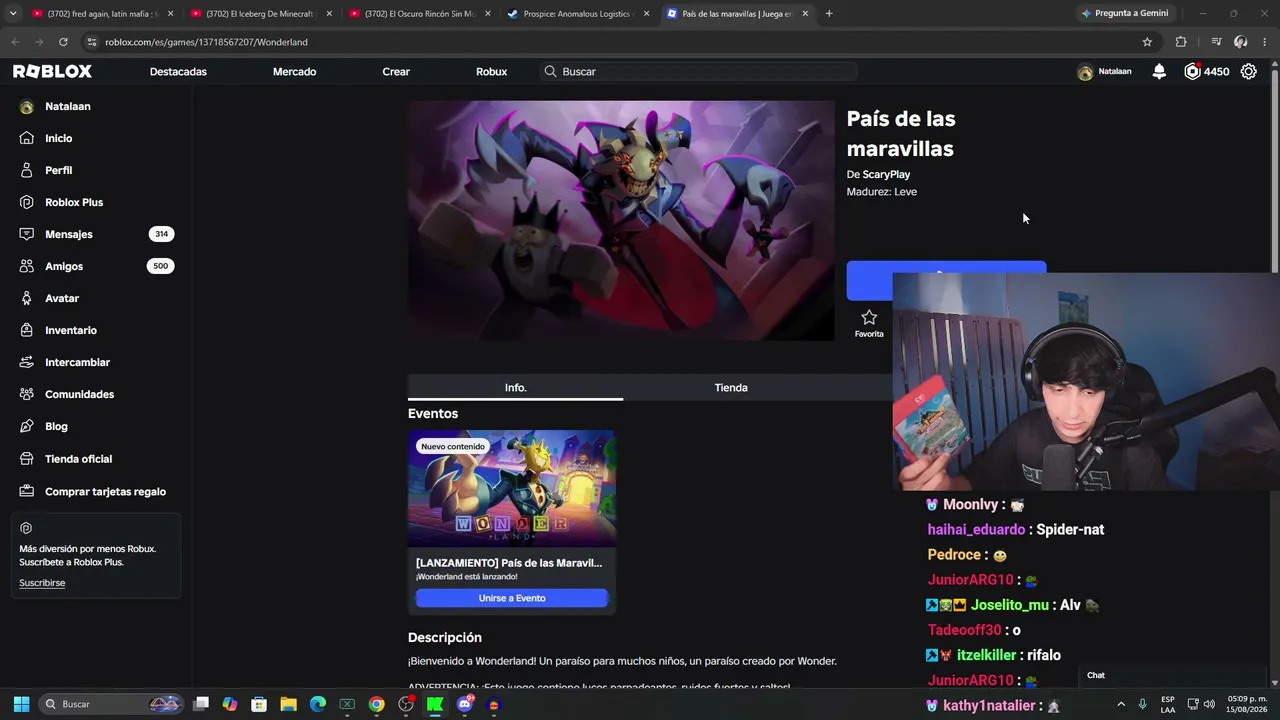
Task: Click the Mensajes icon in sidebar
Action: pyautogui.click(x=27, y=234)
